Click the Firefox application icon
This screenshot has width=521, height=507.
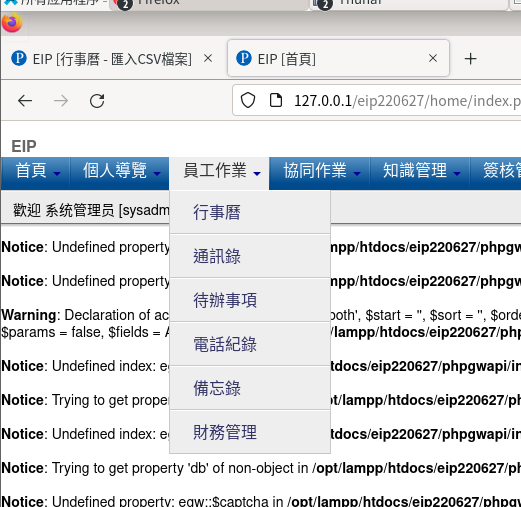(x=12, y=23)
